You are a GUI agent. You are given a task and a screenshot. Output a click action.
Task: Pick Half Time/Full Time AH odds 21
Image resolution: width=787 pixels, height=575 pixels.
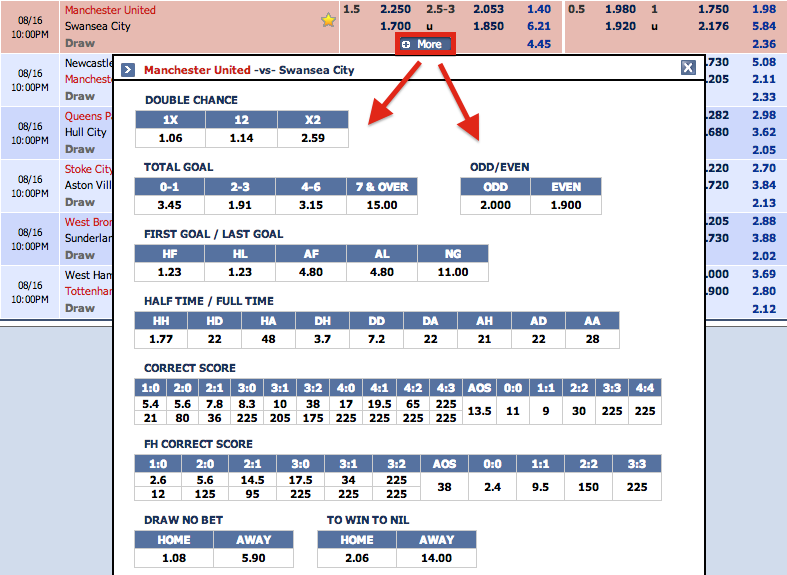coord(484,339)
